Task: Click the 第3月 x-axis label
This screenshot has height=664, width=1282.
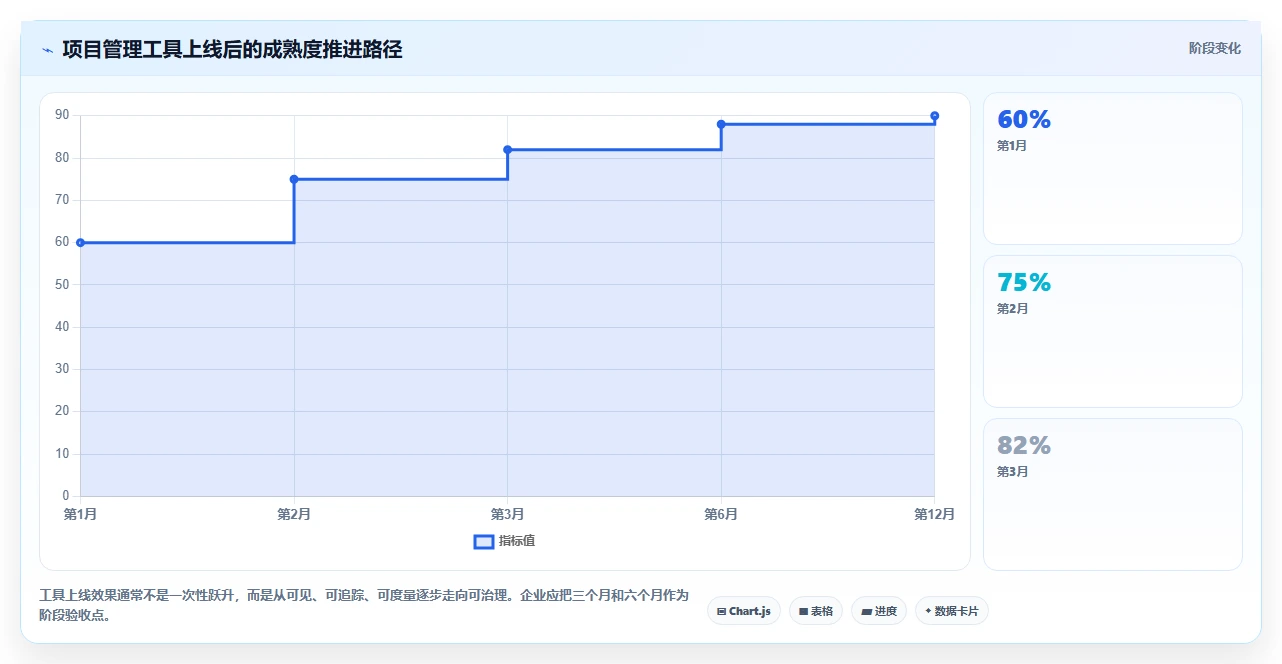Action: coord(507,514)
